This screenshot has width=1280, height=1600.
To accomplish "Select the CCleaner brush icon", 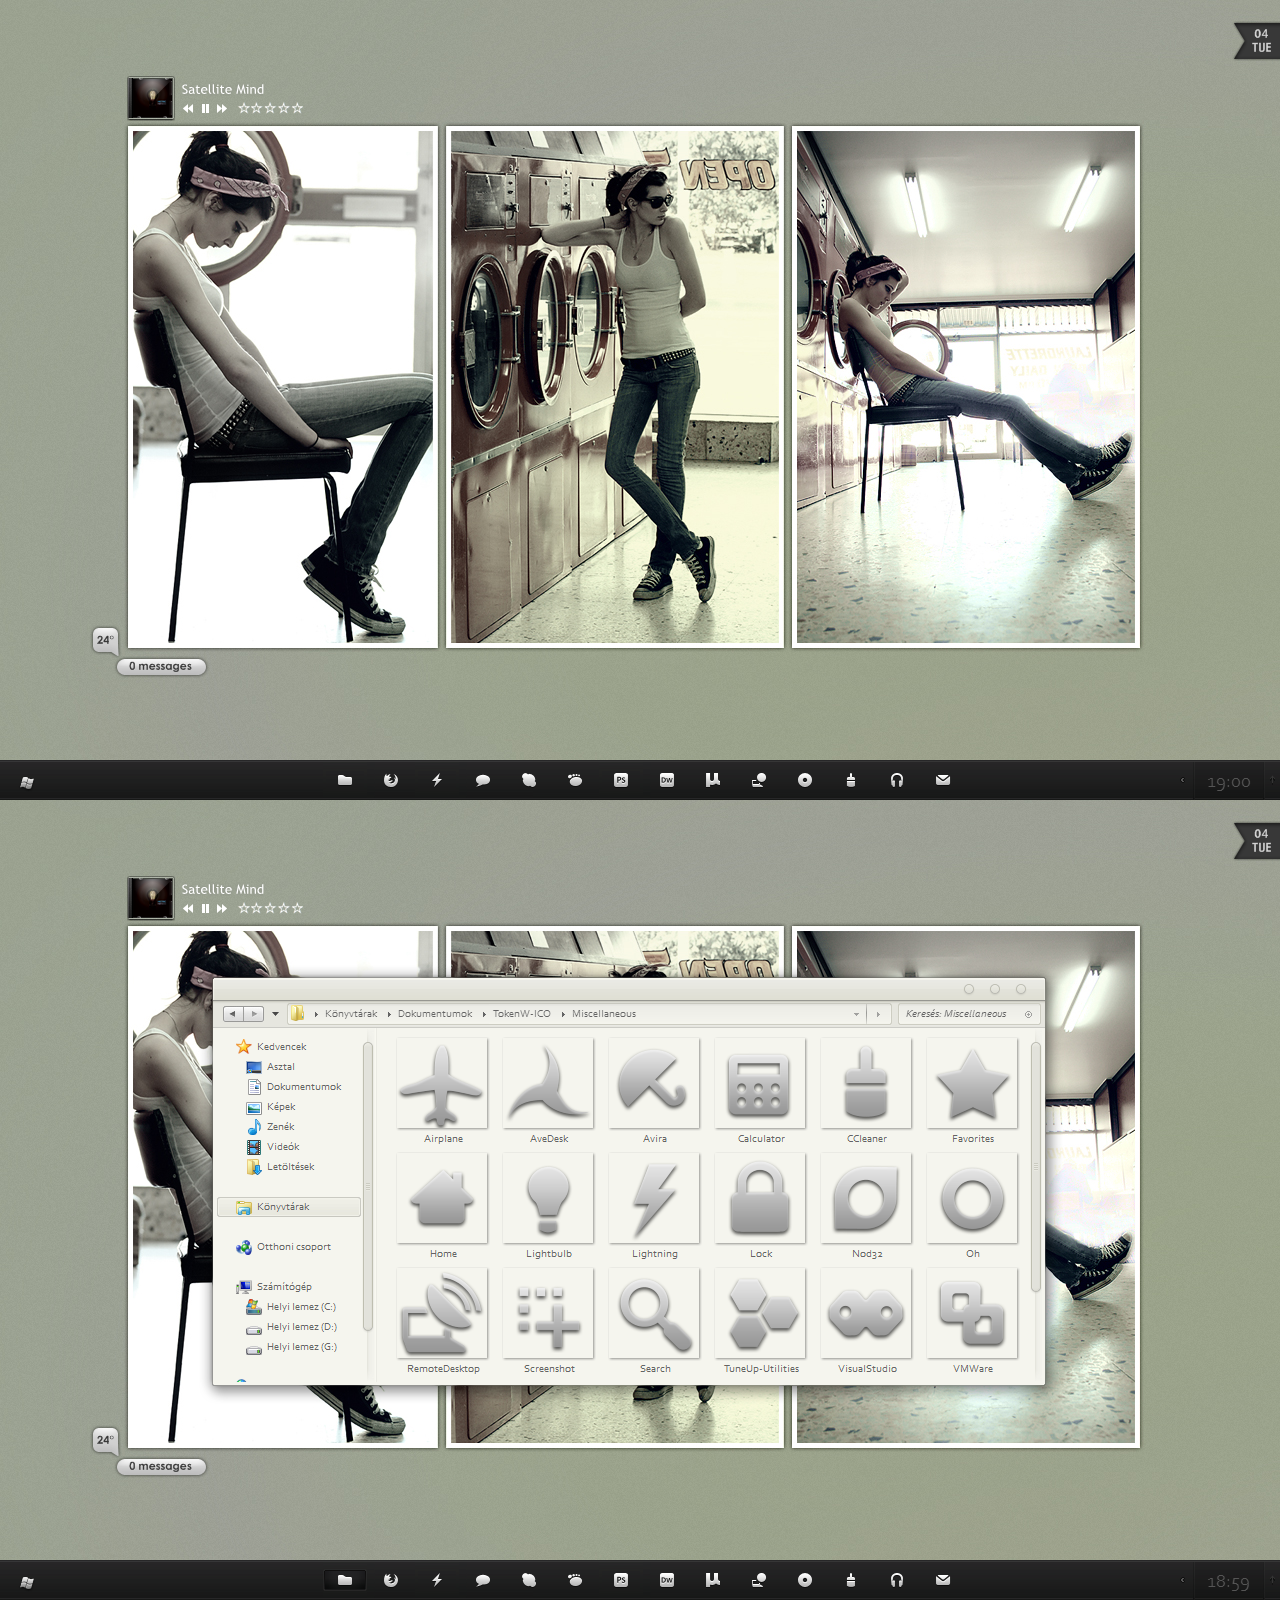I will pos(866,1091).
